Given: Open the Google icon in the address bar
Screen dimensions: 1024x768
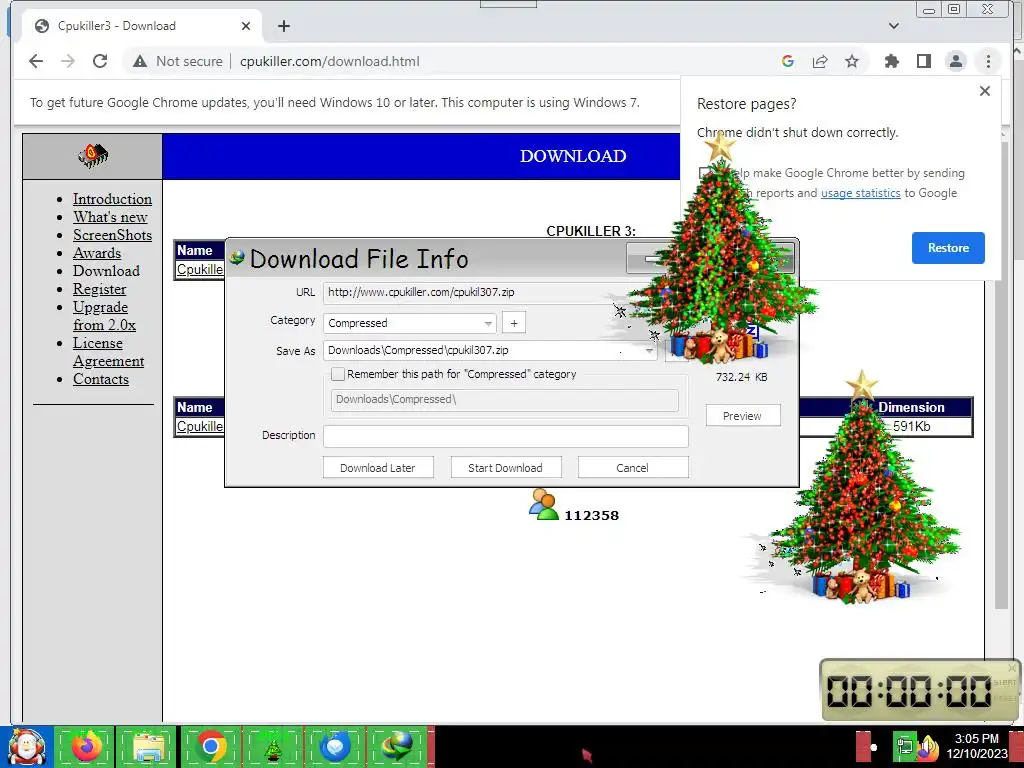Looking at the screenshot, I should (x=788, y=61).
